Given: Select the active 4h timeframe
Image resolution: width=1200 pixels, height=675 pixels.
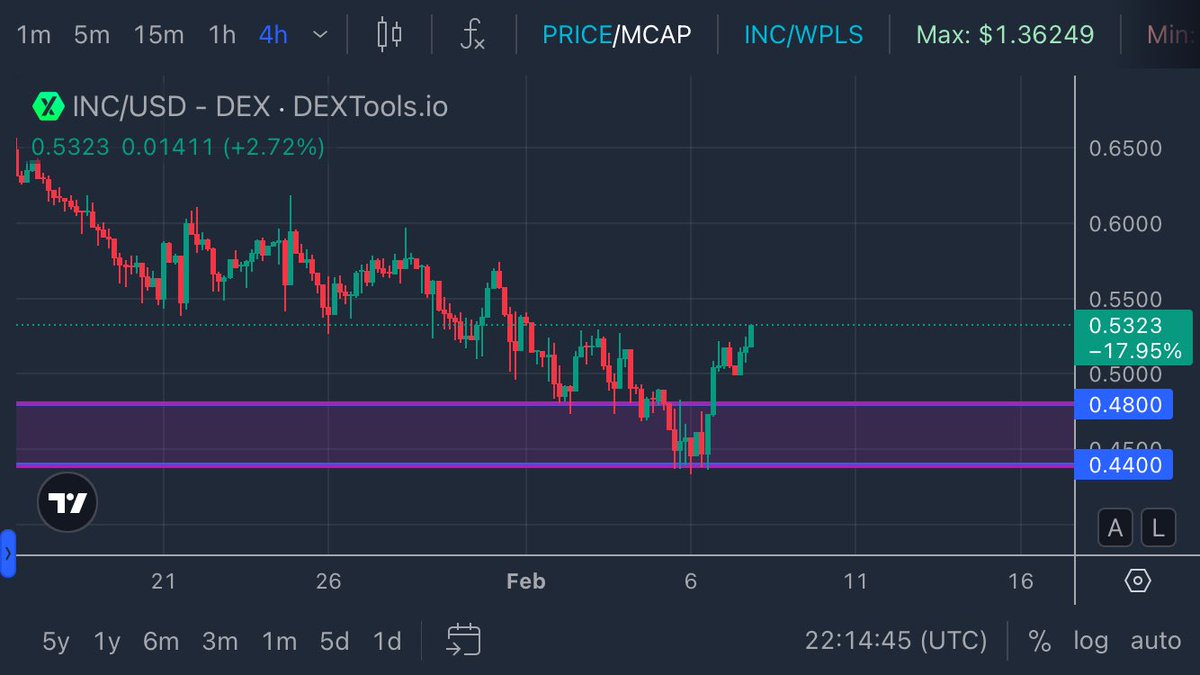Looking at the screenshot, I should pyautogui.click(x=273, y=35).
